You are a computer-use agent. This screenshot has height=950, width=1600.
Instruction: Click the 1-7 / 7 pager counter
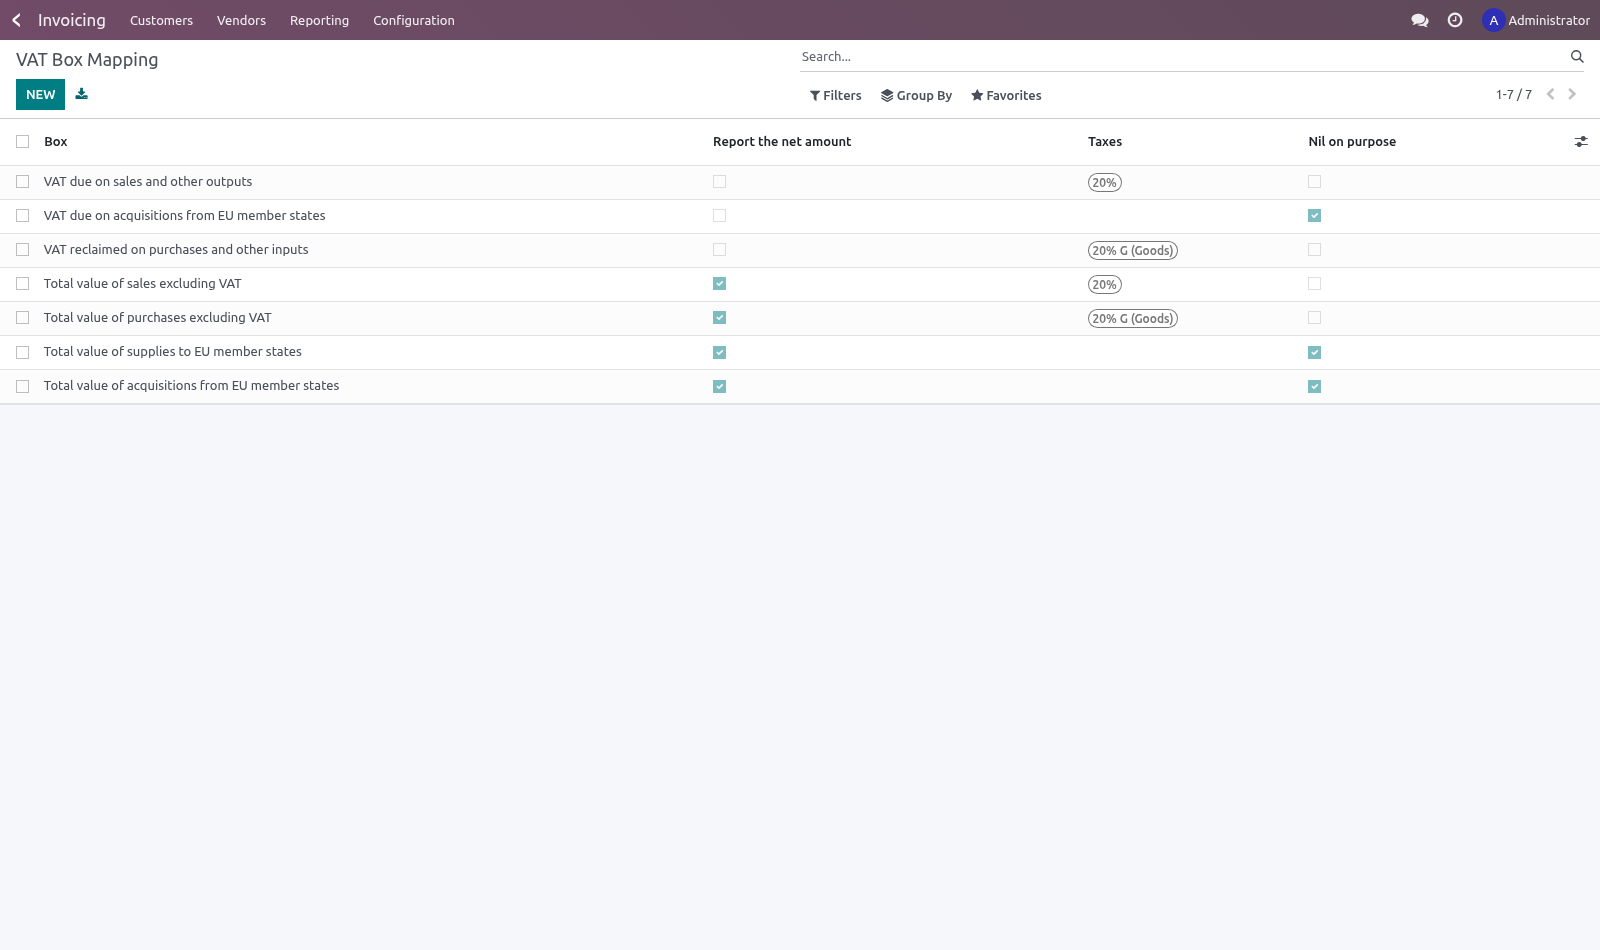pyautogui.click(x=1513, y=95)
